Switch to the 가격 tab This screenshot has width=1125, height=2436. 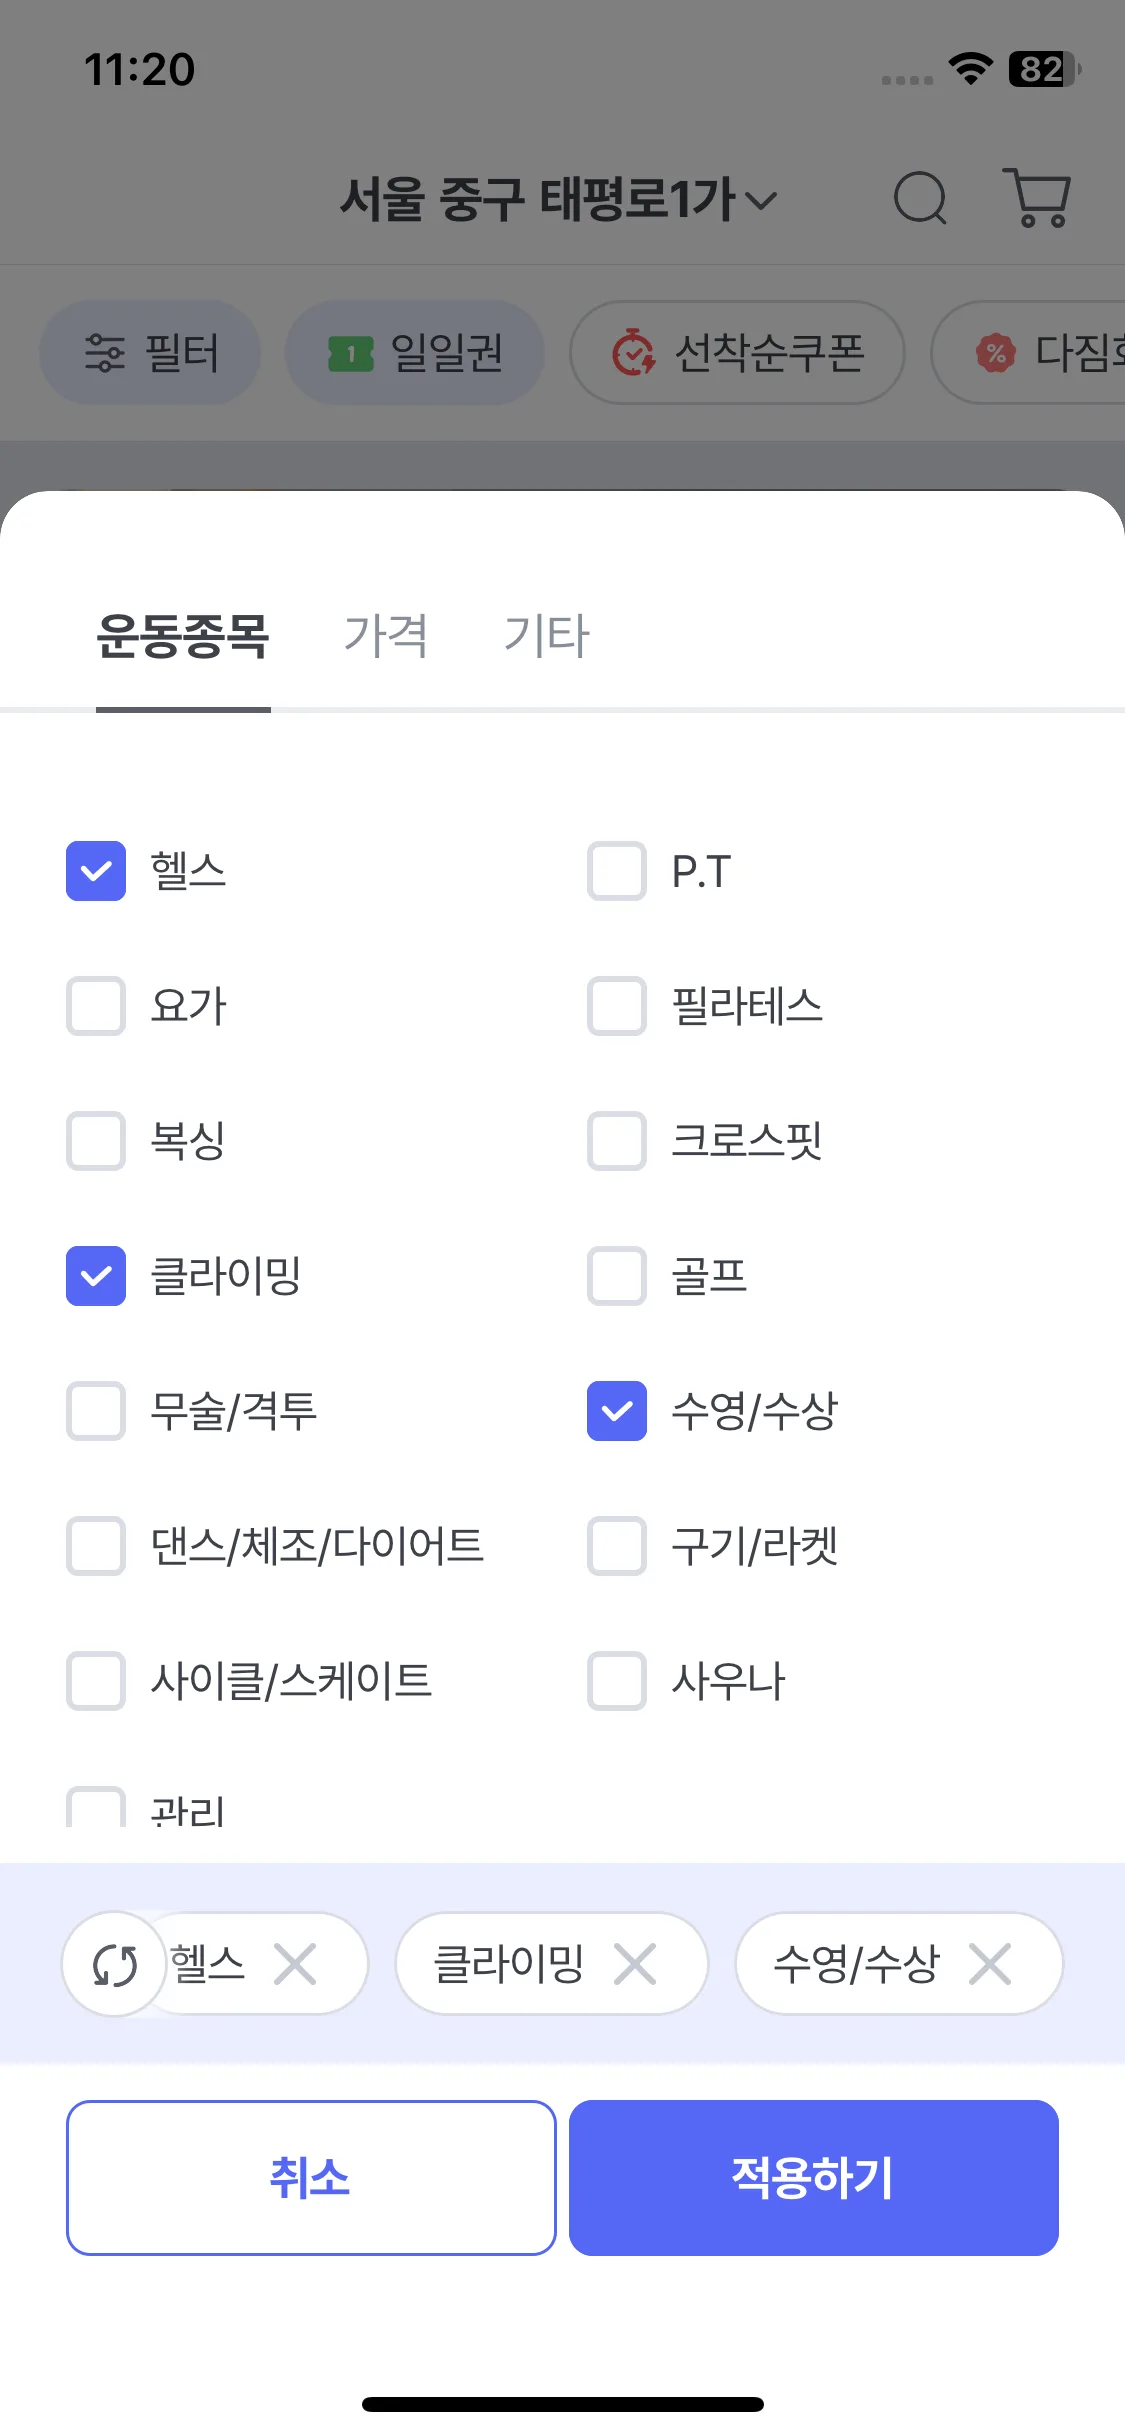386,636
